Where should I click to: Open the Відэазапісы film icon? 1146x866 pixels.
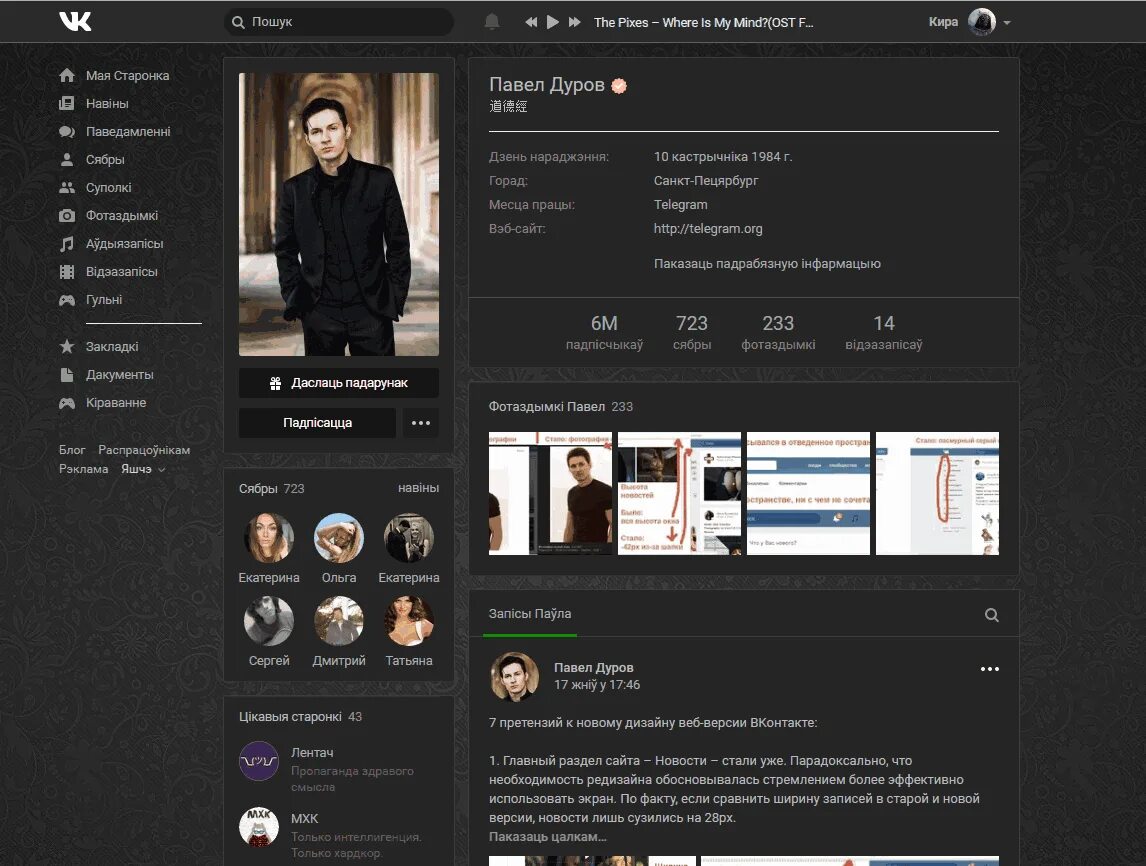click(x=67, y=272)
